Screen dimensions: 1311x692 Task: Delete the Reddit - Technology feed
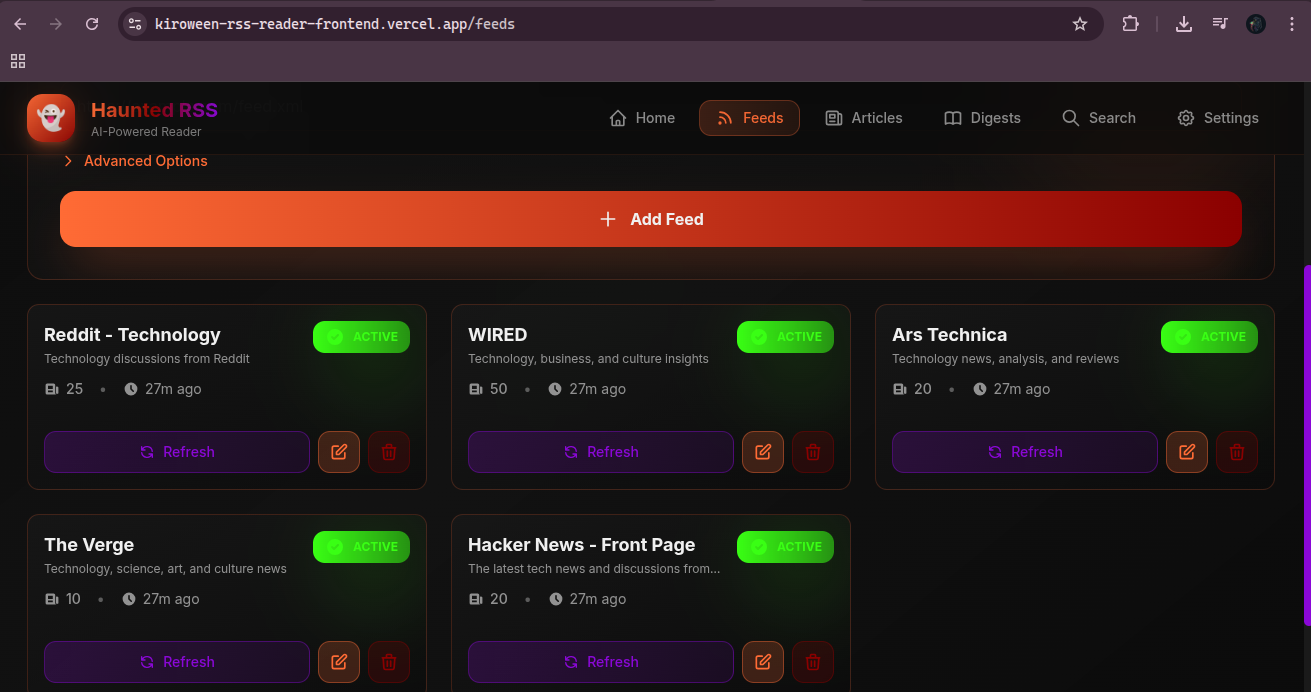click(x=389, y=452)
